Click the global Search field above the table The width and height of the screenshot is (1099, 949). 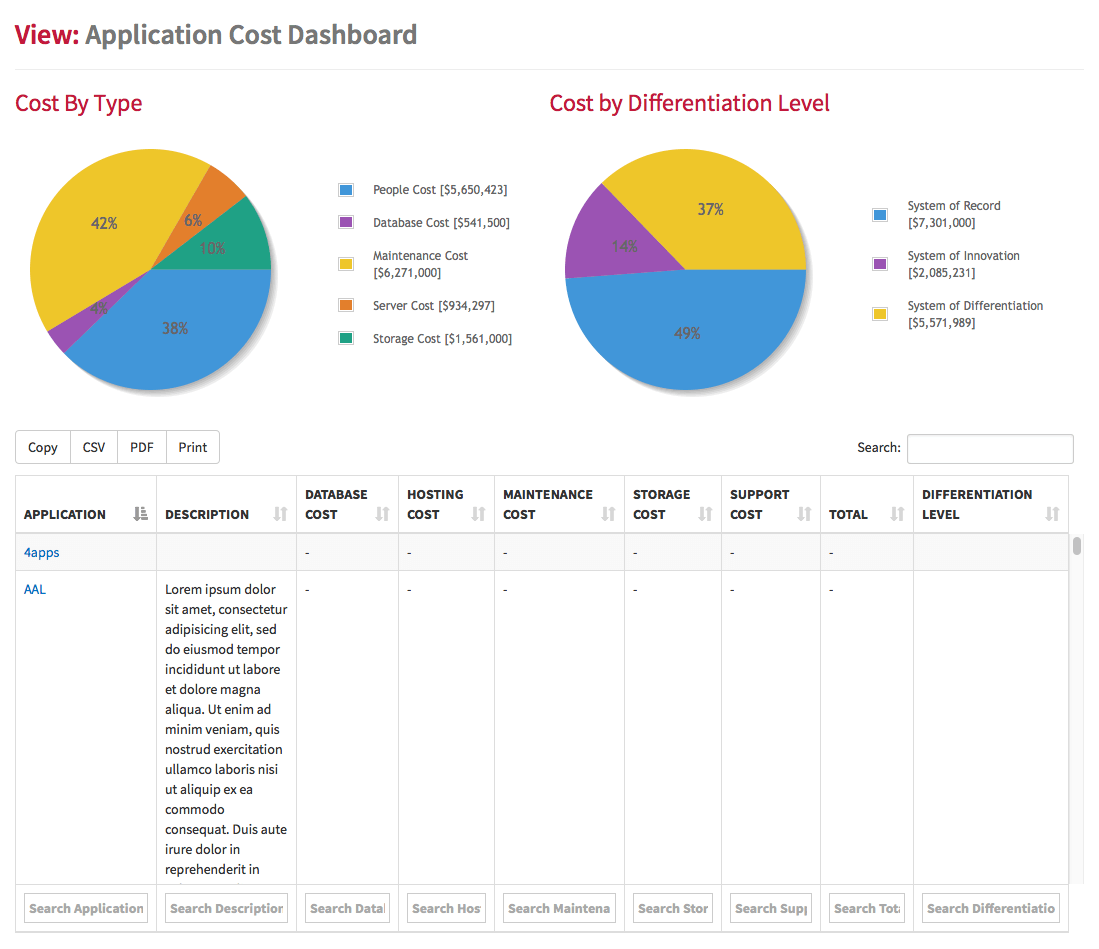(989, 448)
